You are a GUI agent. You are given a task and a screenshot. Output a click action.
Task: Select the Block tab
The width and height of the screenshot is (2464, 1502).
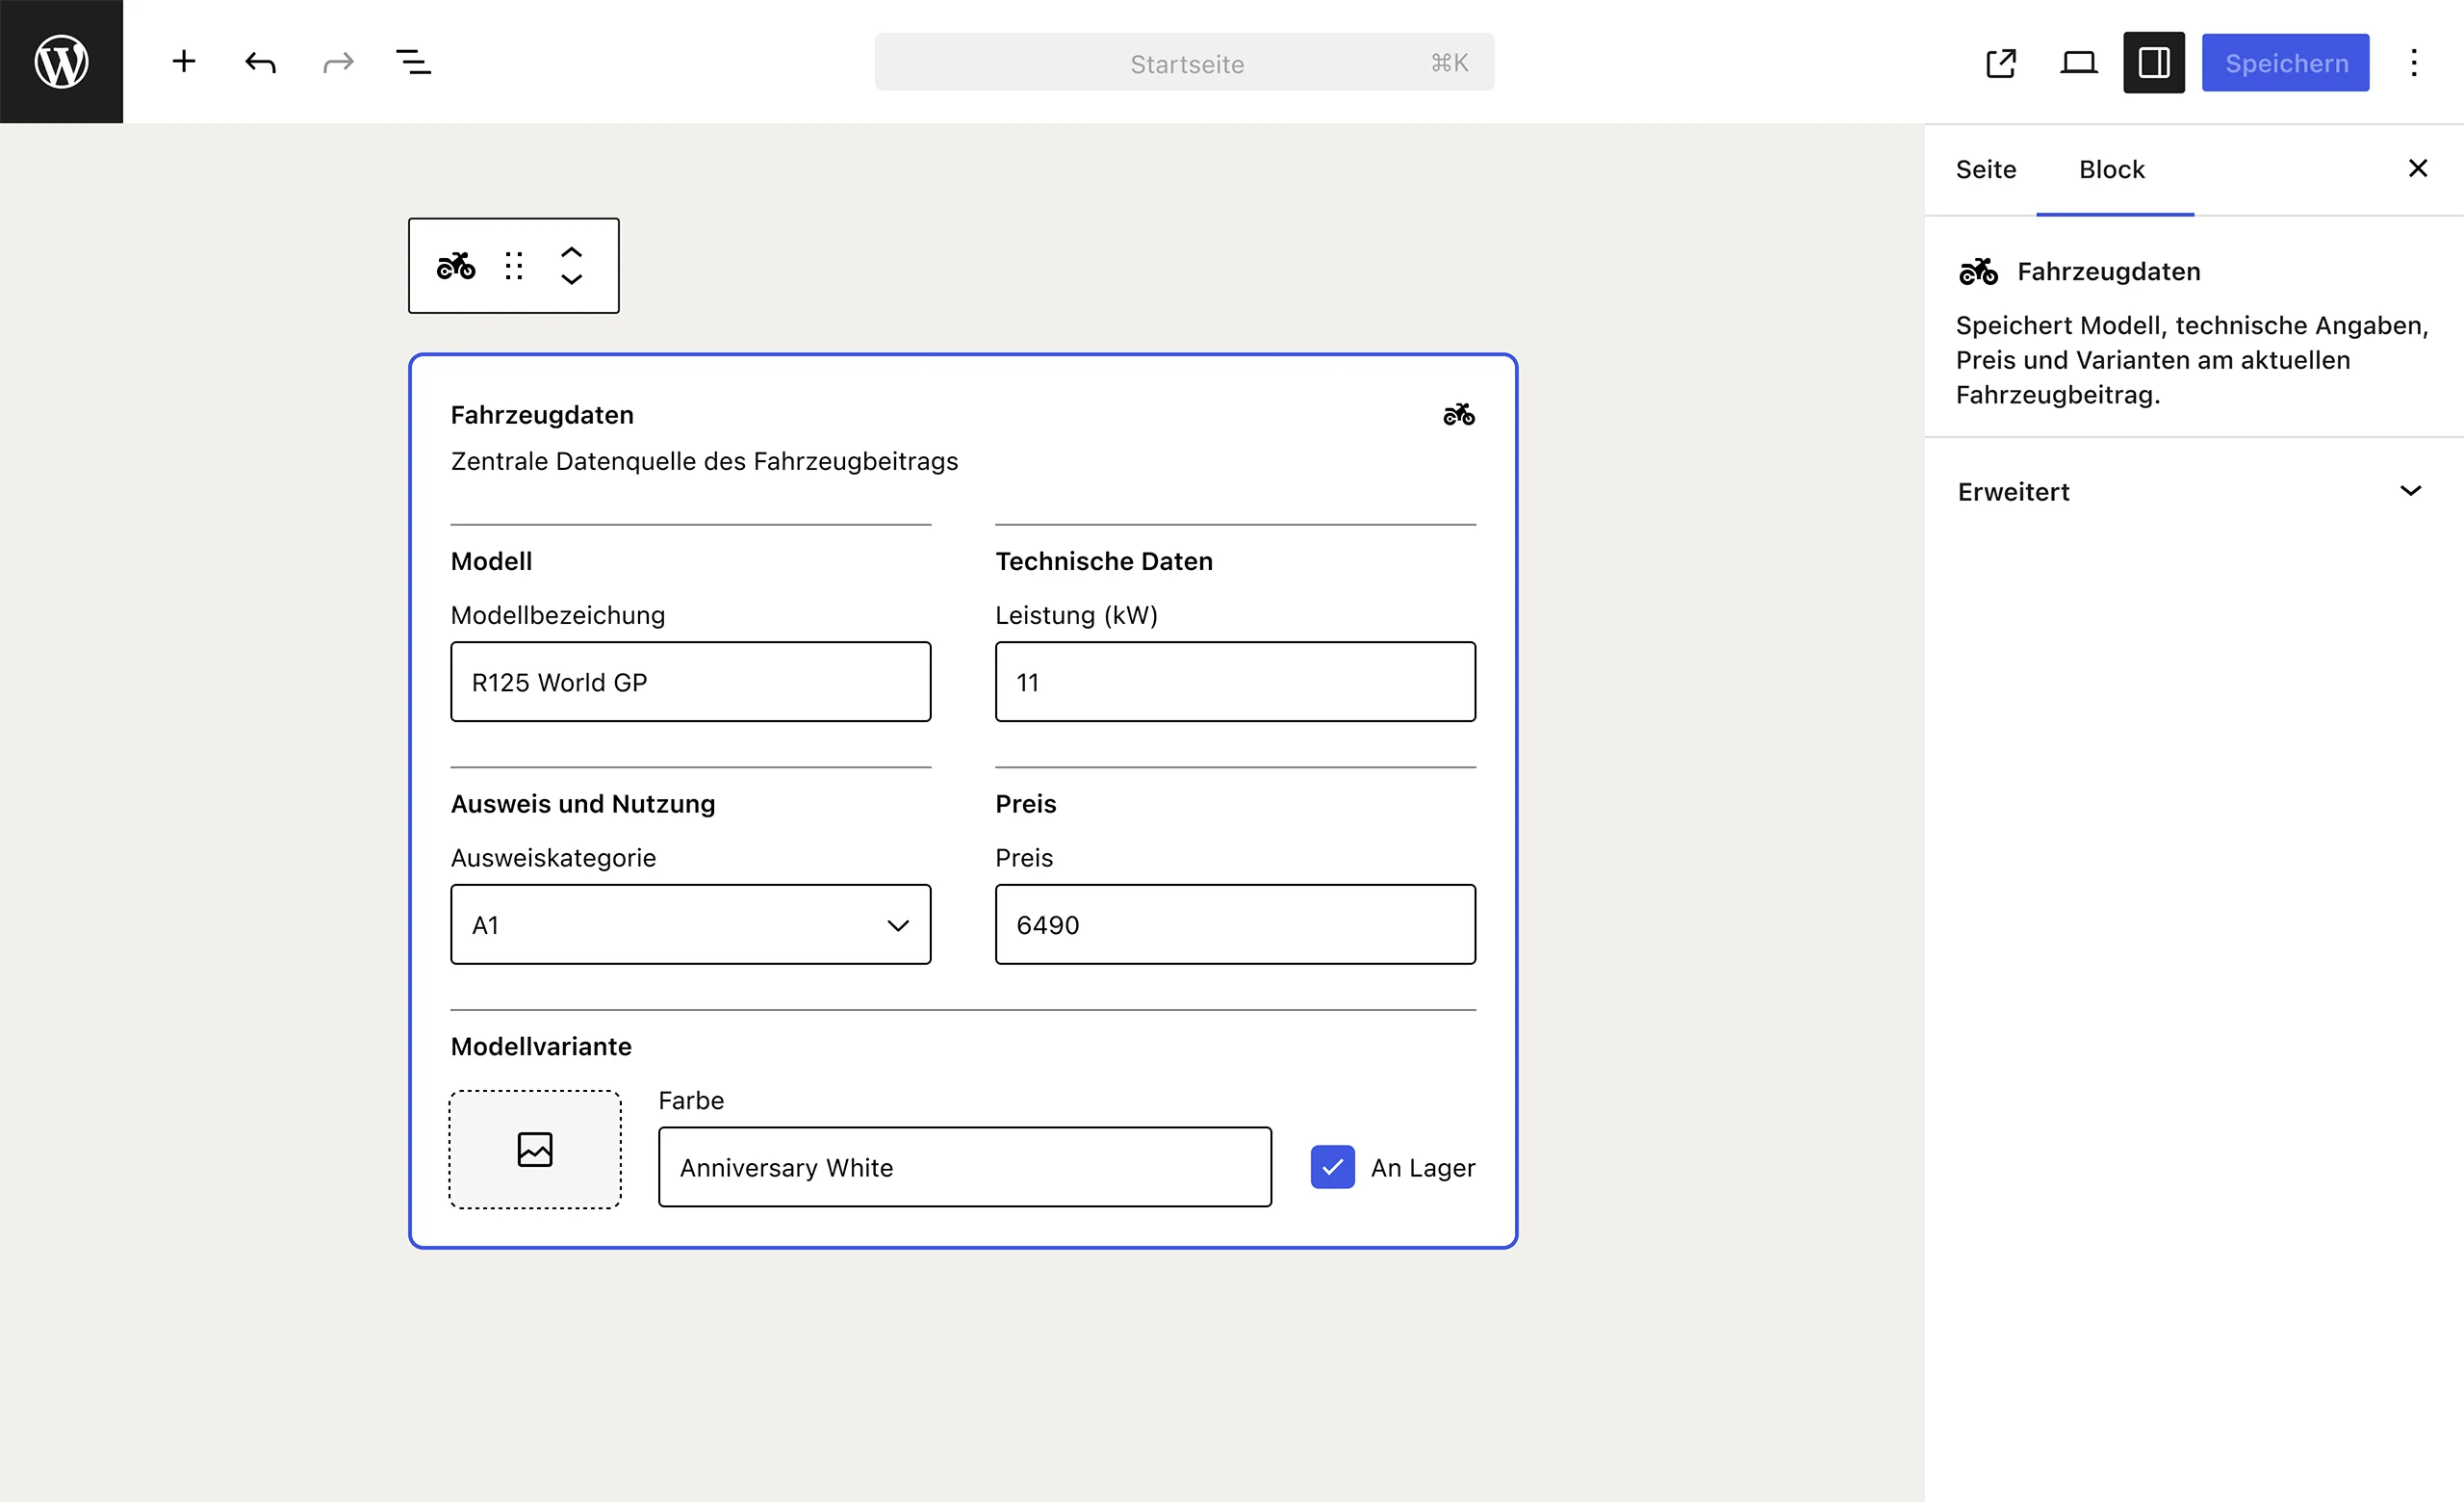(2113, 169)
